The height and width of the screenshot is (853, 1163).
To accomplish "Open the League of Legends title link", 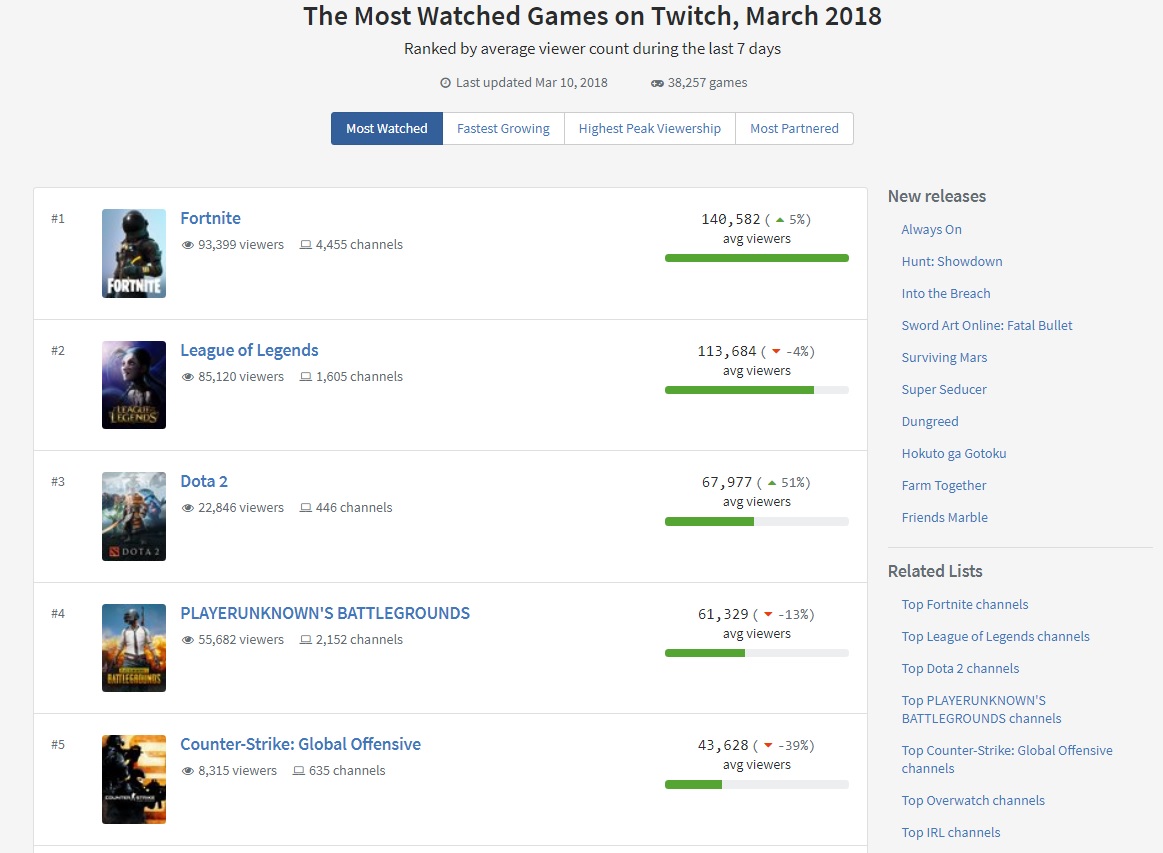I will [249, 350].
